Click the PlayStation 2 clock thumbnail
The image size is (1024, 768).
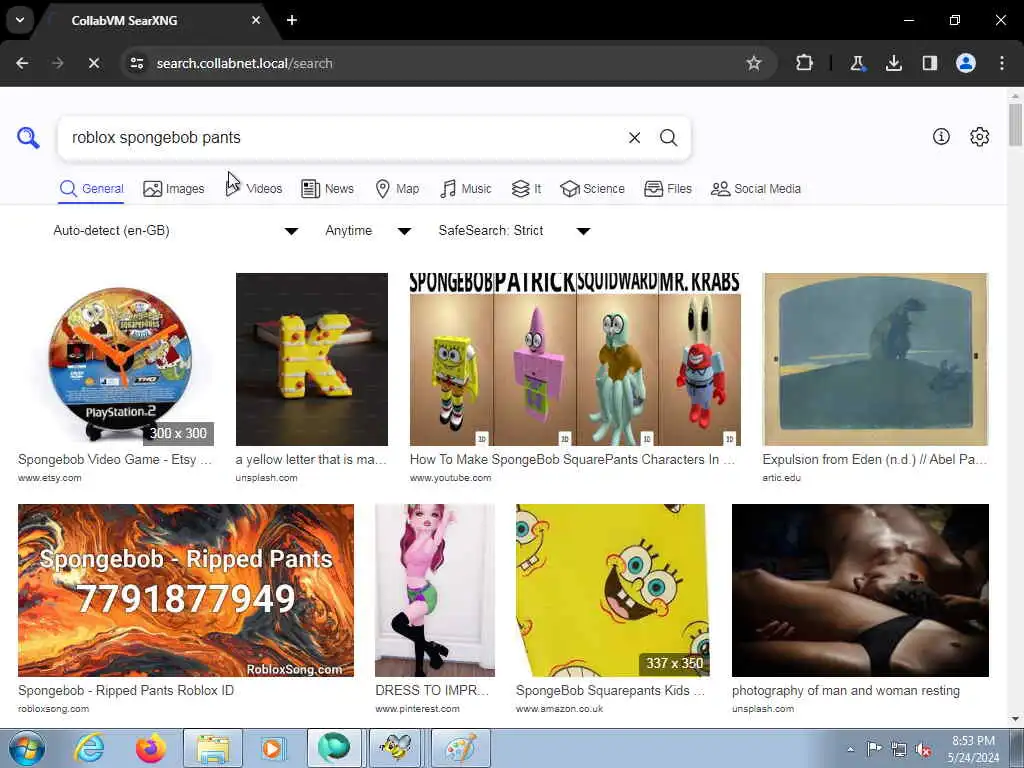pyautogui.click(x=116, y=359)
